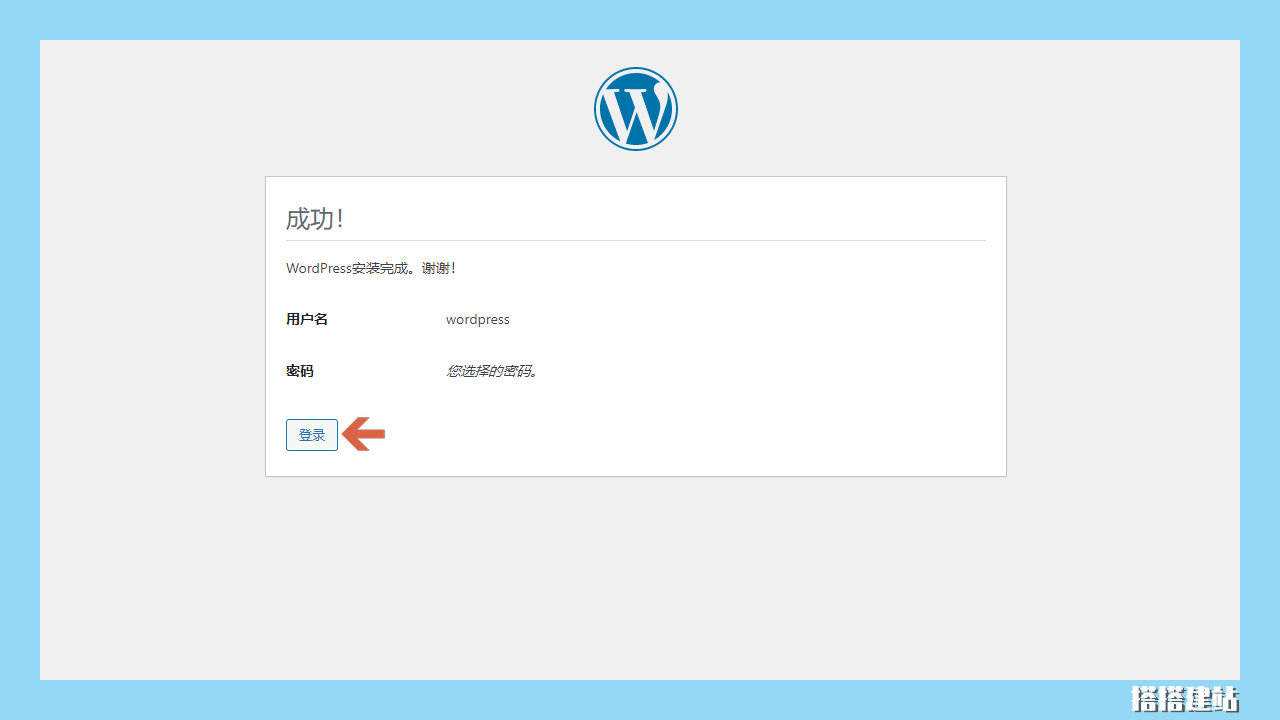
Task: Click the 您选择的密码。 text
Action: (x=493, y=371)
